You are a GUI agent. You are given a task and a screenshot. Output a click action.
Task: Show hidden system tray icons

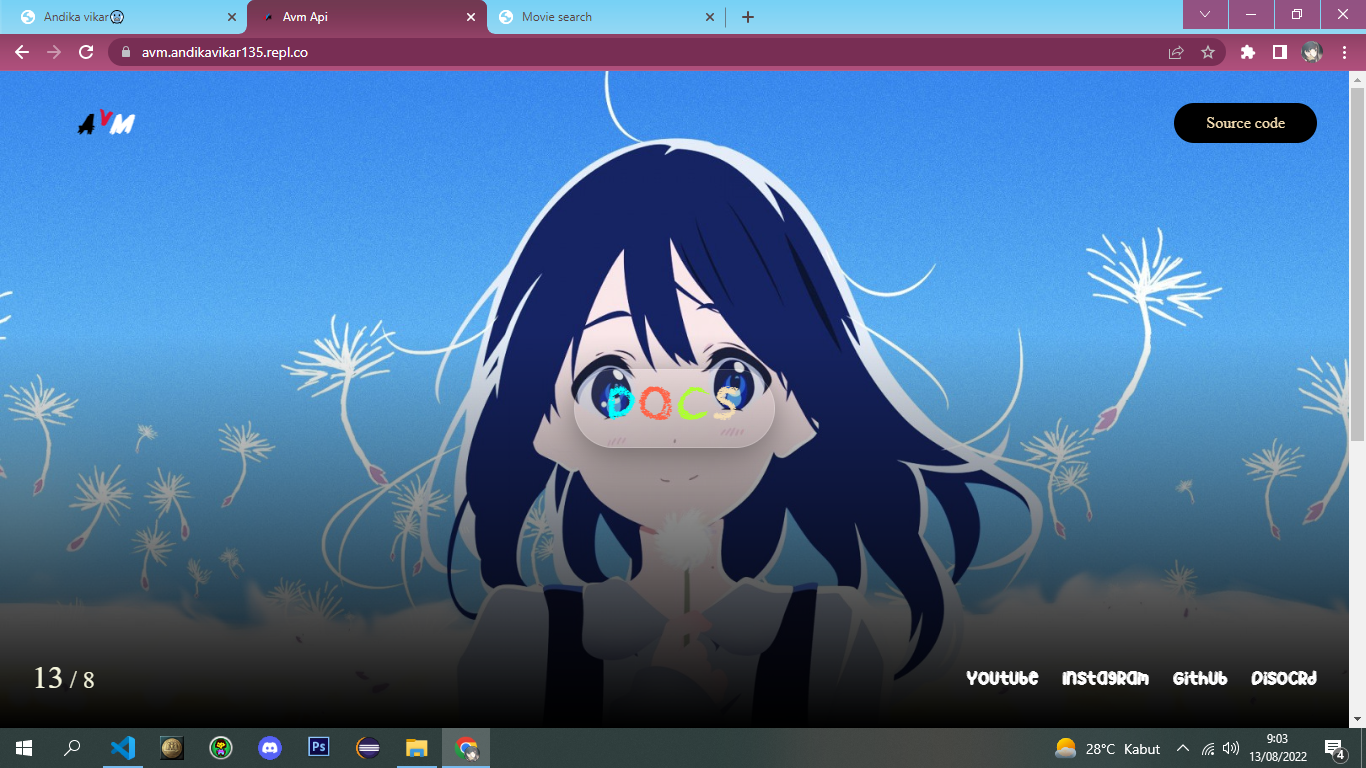[x=1182, y=748]
